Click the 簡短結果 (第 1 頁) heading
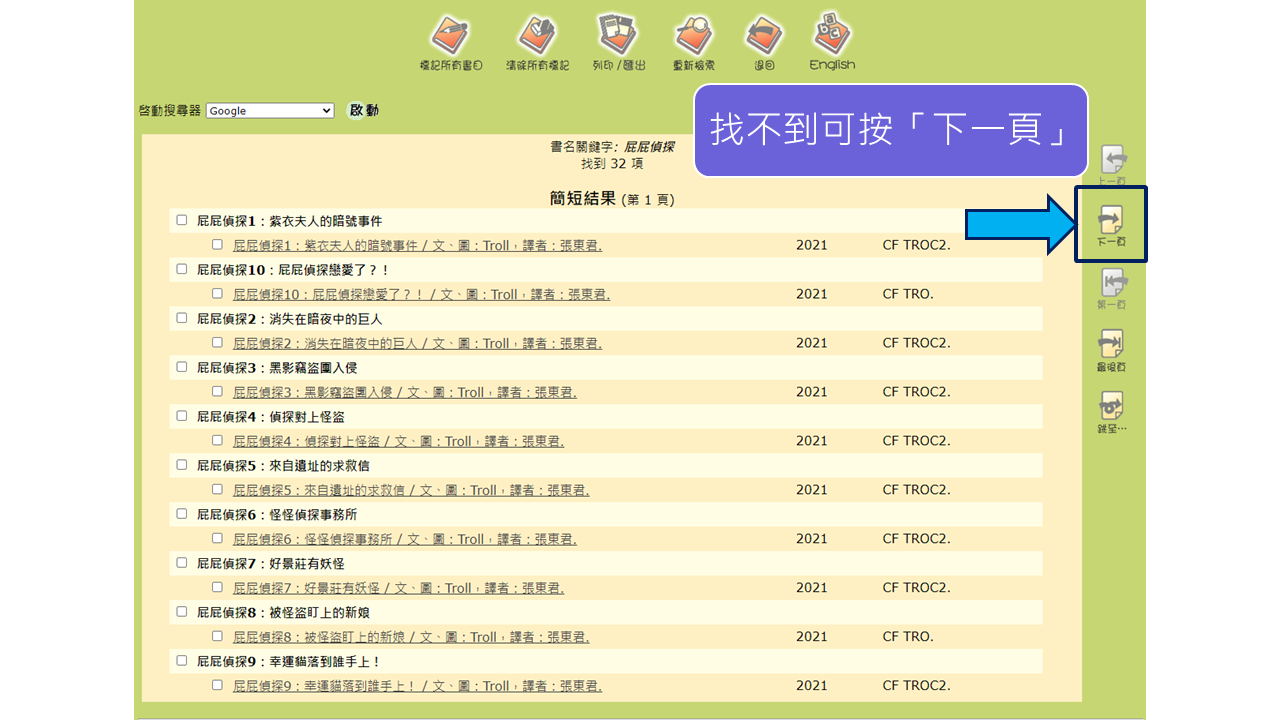Viewport: 1280px width, 720px height. (x=612, y=198)
